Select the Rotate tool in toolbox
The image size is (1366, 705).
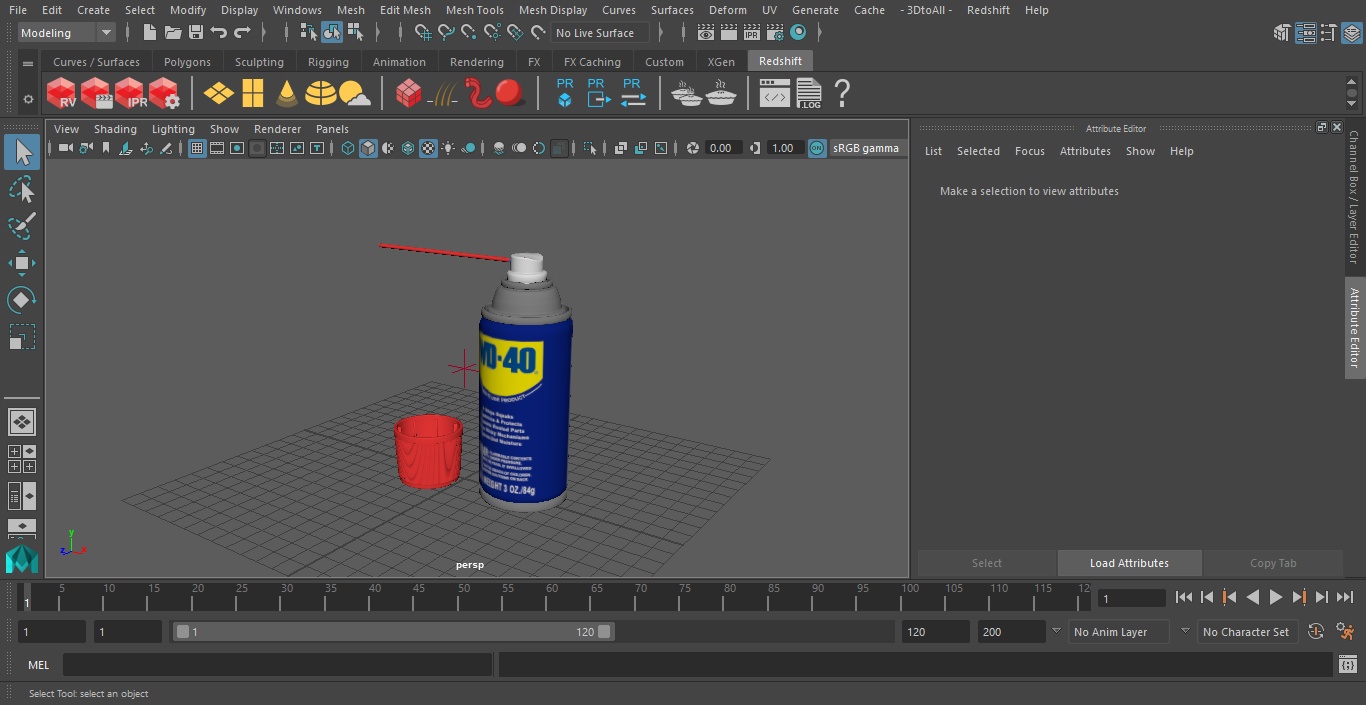click(22, 299)
